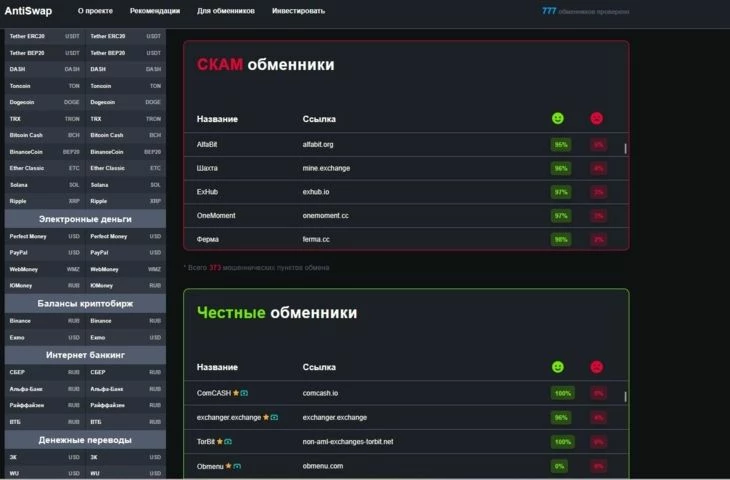Click the «Интернет банкинг» section header
The height and width of the screenshot is (480, 730).
[85, 355]
